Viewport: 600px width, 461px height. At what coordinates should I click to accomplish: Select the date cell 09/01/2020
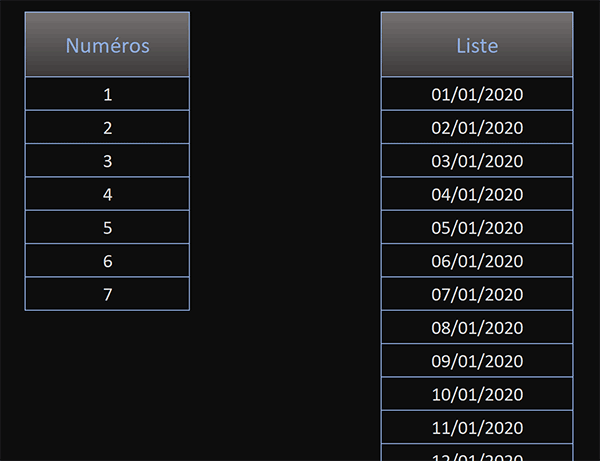click(477, 360)
